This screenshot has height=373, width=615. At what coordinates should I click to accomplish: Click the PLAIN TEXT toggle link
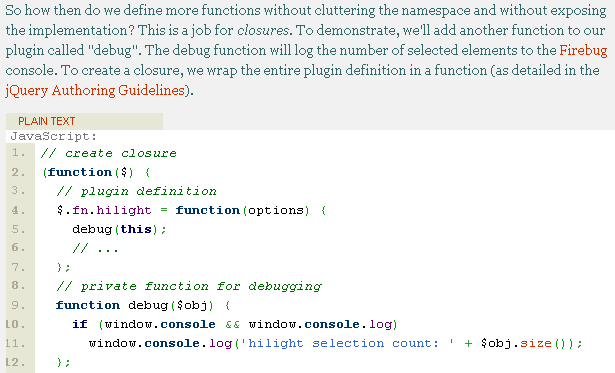[46, 121]
